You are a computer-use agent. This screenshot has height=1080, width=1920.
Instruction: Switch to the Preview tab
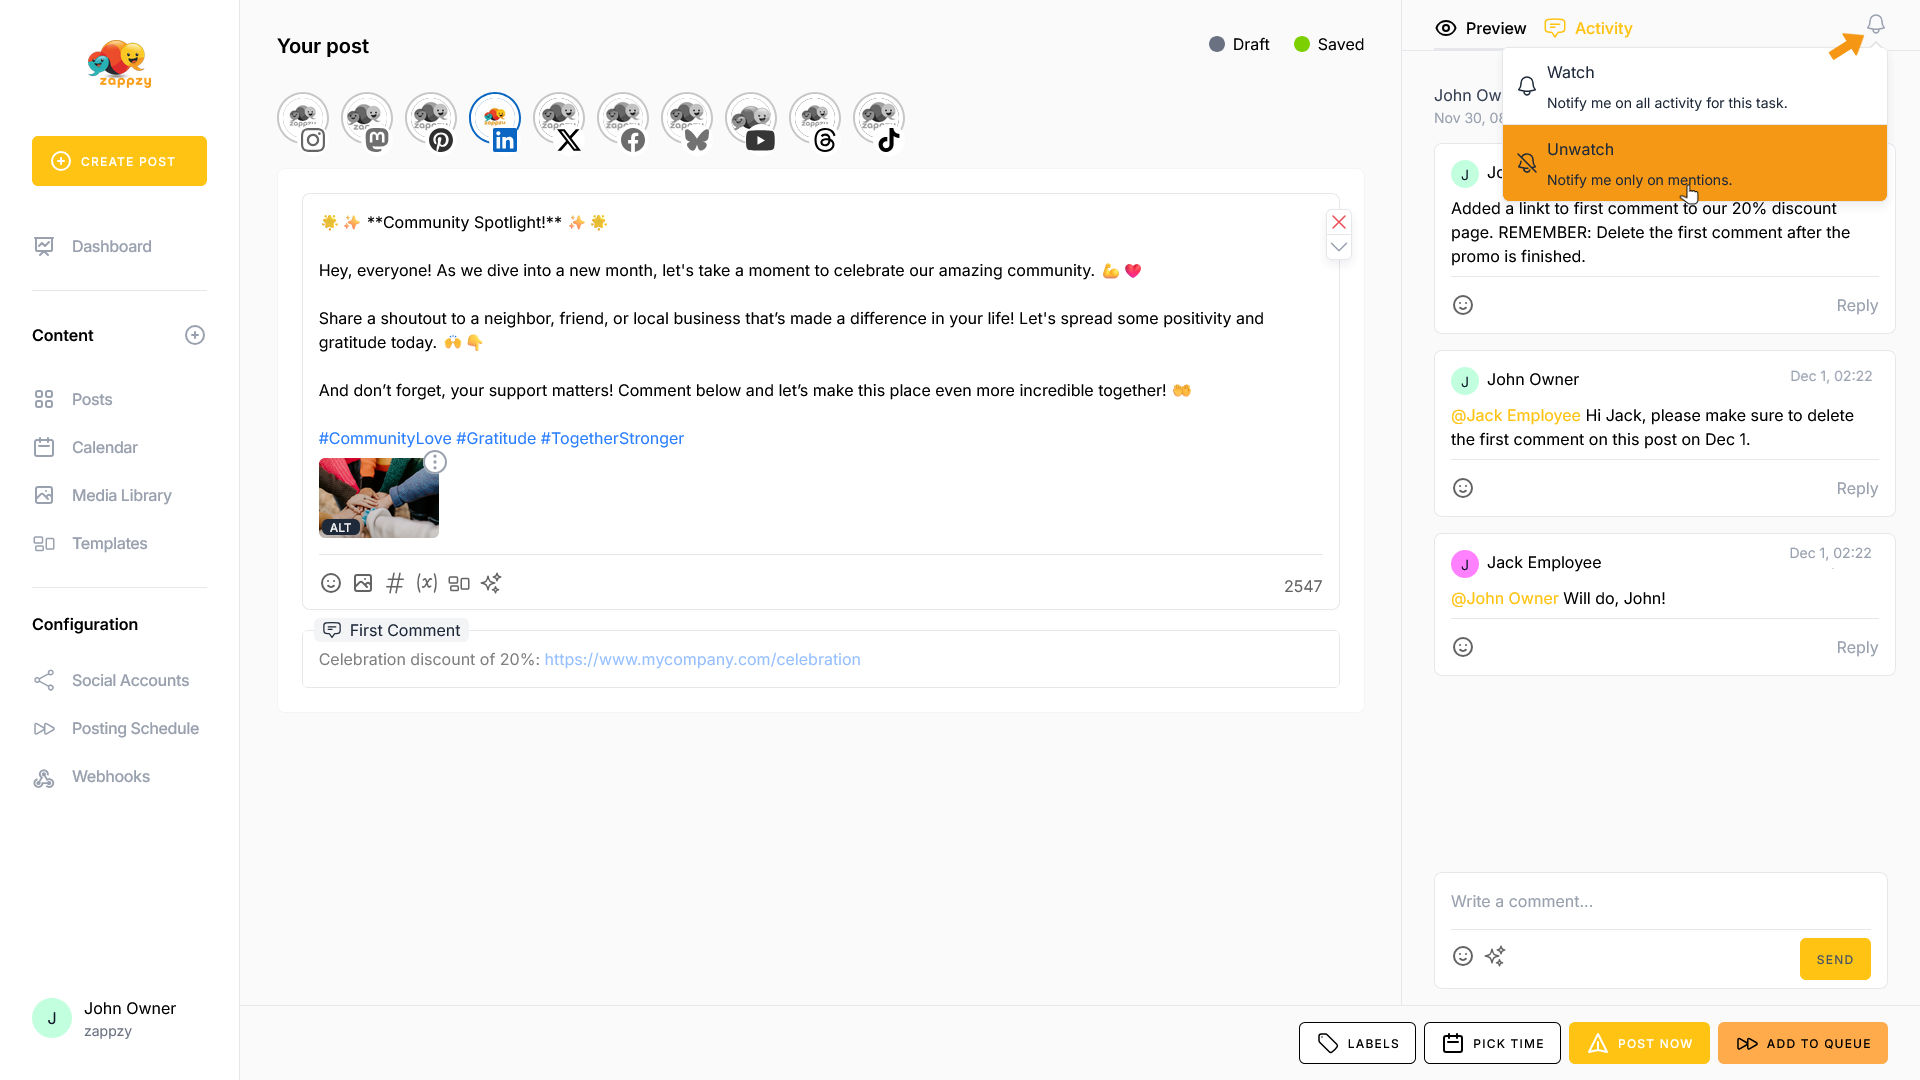tap(1481, 28)
